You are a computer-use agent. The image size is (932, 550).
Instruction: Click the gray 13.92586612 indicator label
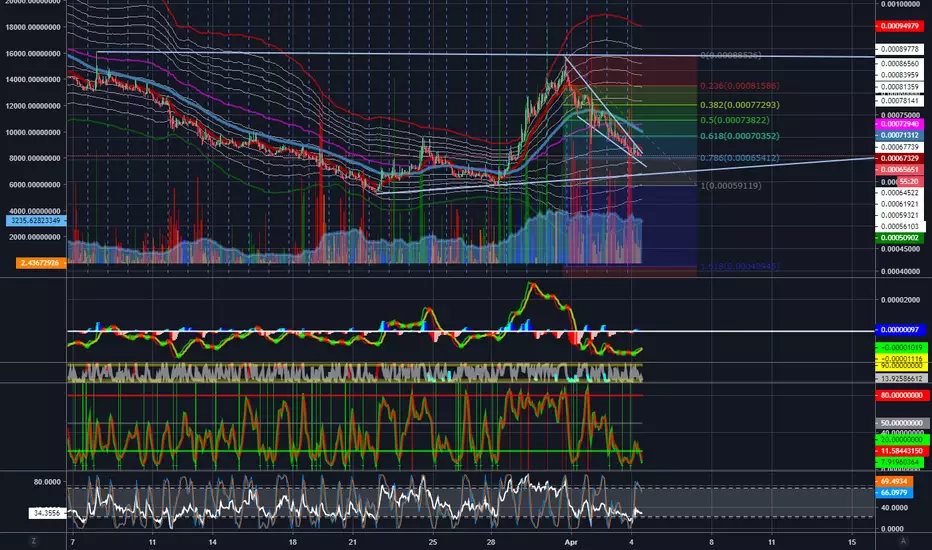coord(901,378)
